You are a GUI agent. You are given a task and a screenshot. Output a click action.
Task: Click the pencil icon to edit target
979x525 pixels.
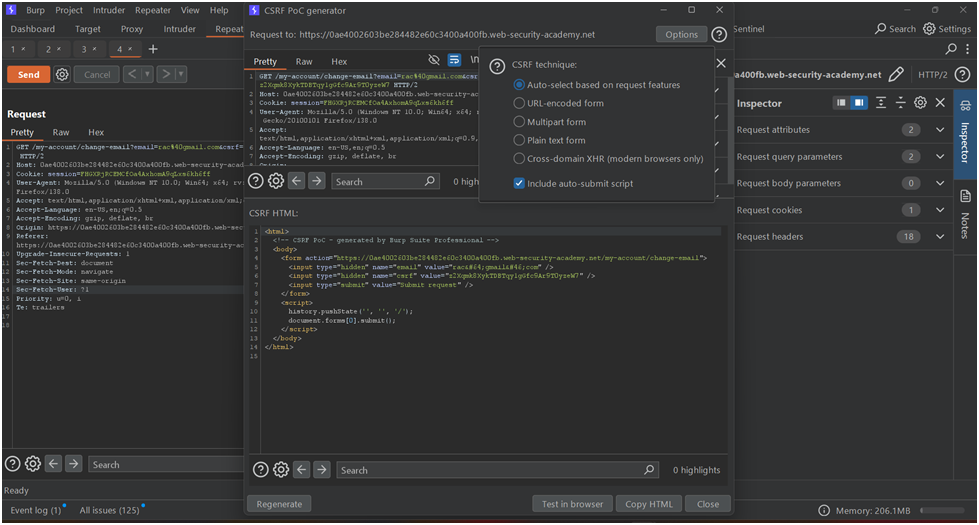click(x=896, y=74)
